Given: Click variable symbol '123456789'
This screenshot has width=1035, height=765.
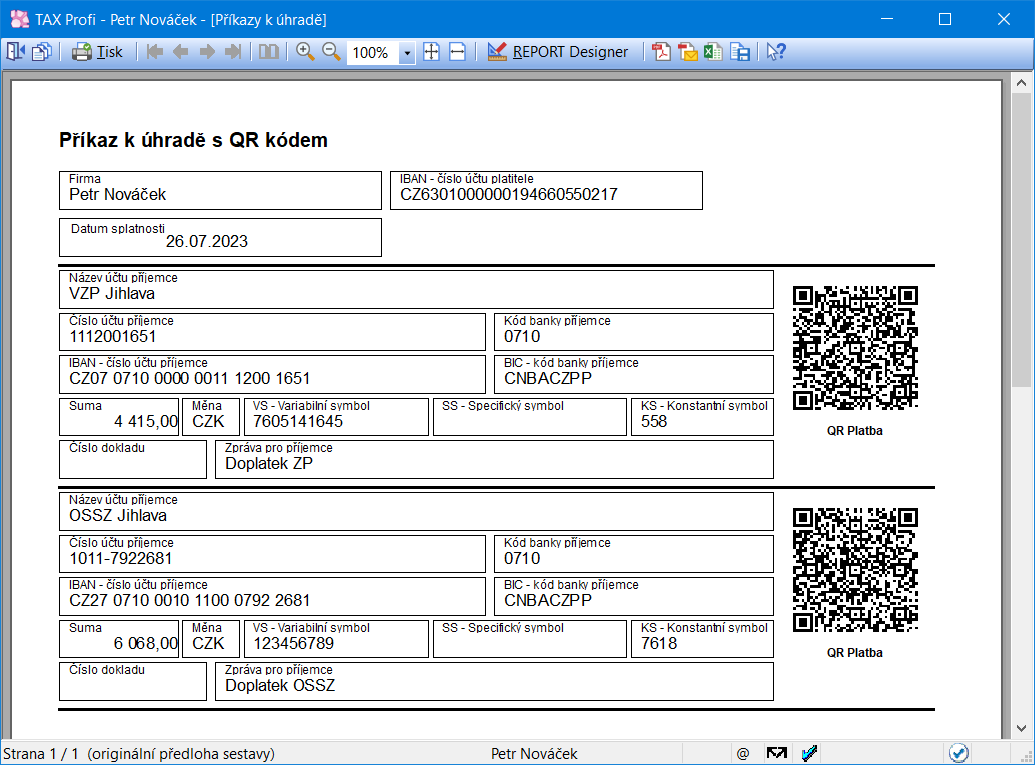Looking at the screenshot, I should click(293, 644).
